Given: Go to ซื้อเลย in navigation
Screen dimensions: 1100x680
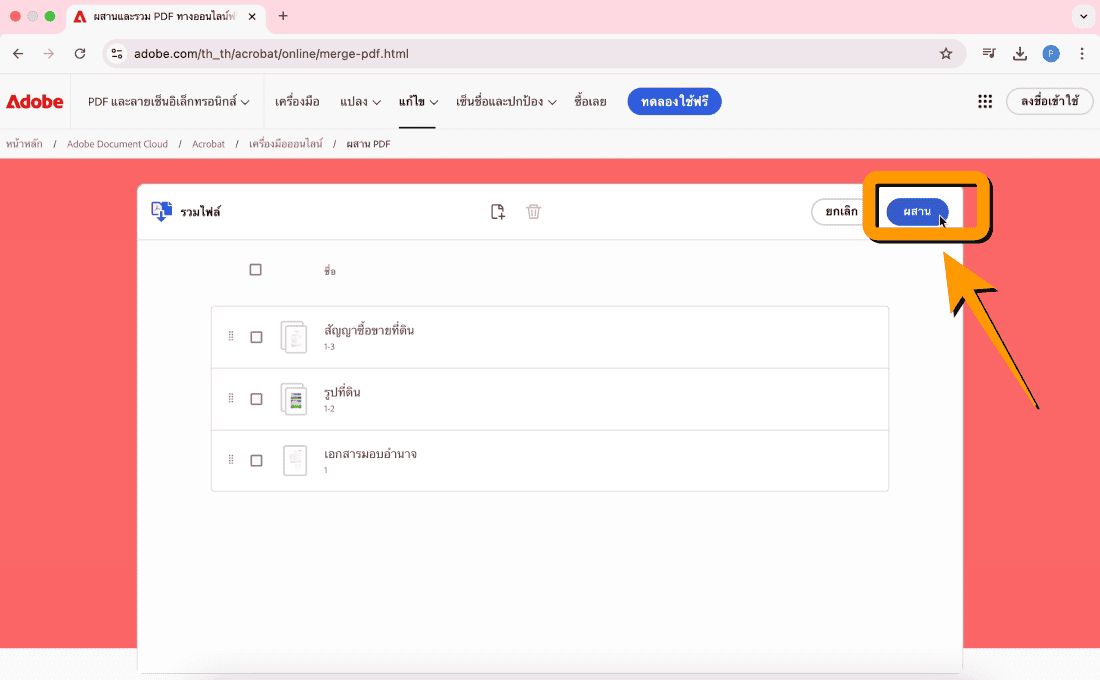Looking at the screenshot, I should pyautogui.click(x=590, y=102).
